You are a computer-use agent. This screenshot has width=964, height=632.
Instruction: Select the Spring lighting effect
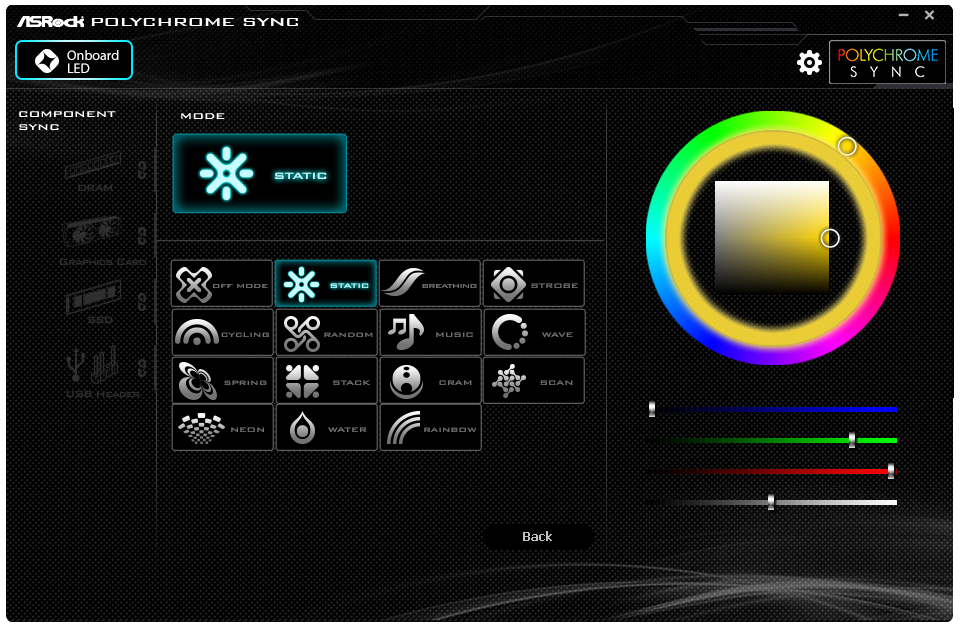pos(223,381)
